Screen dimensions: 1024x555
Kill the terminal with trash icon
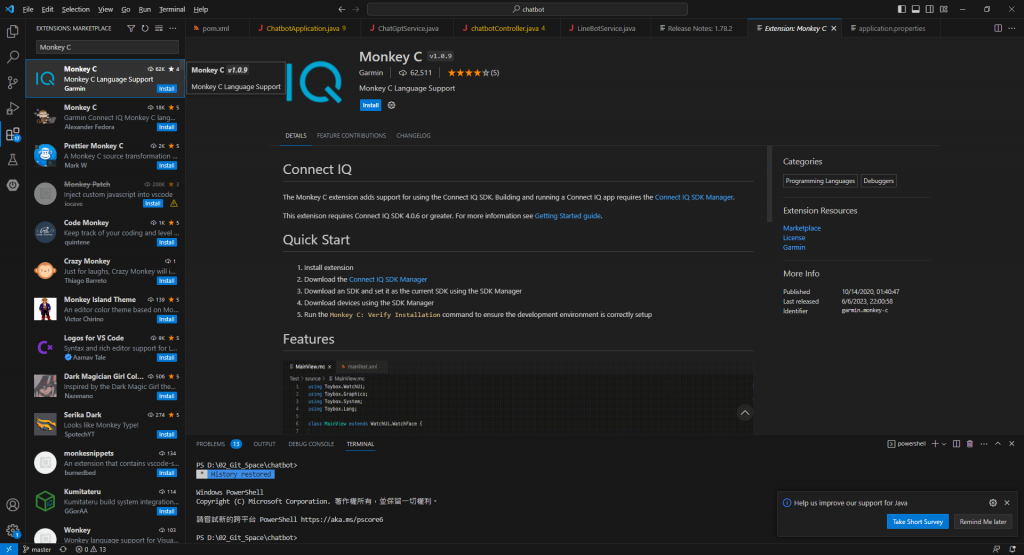click(970, 444)
